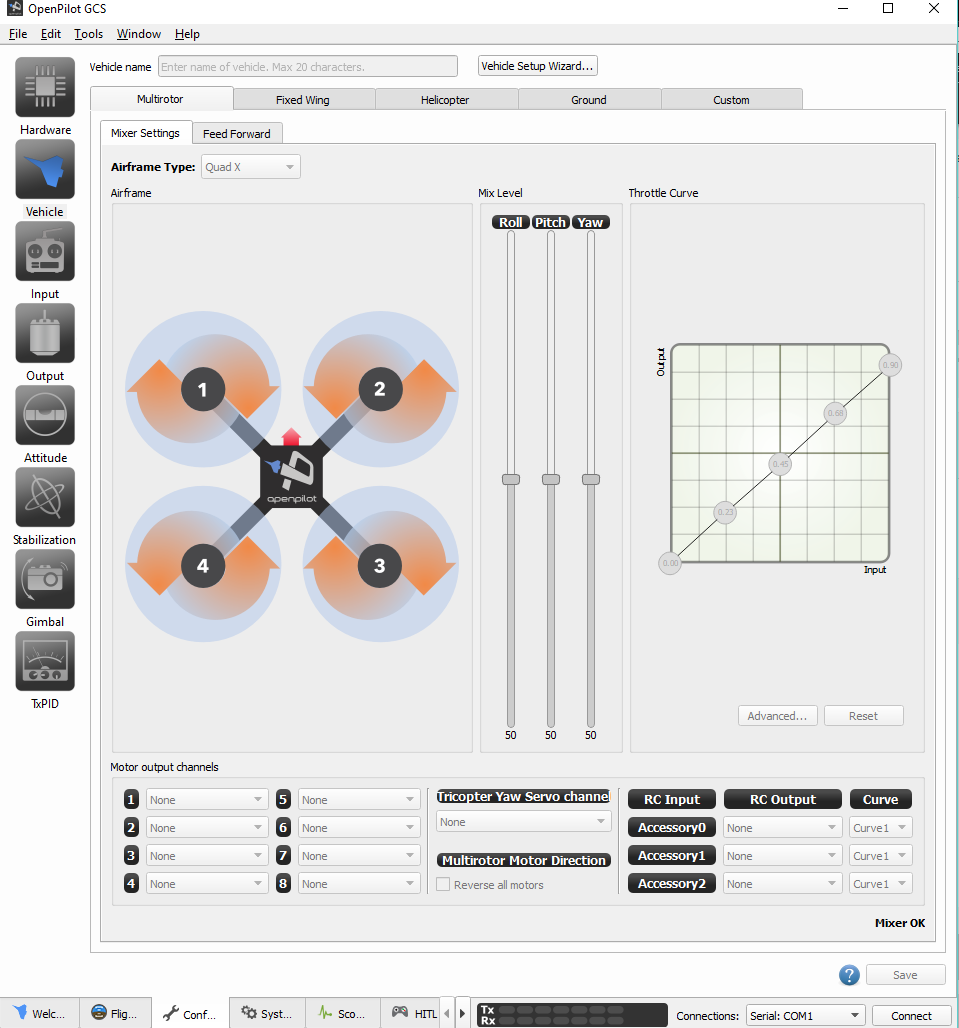The width and height of the screenshot is (959, 1028).
Task: Reset the throttle curve
Action: click(863, 716)
